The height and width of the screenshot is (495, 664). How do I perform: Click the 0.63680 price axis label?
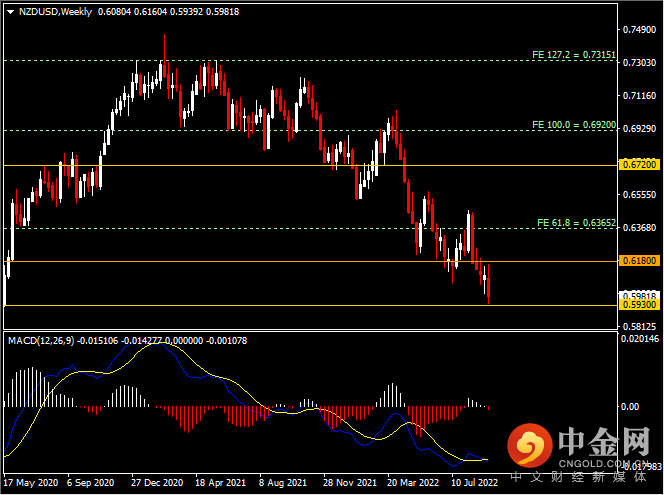[x=639, y=228]
